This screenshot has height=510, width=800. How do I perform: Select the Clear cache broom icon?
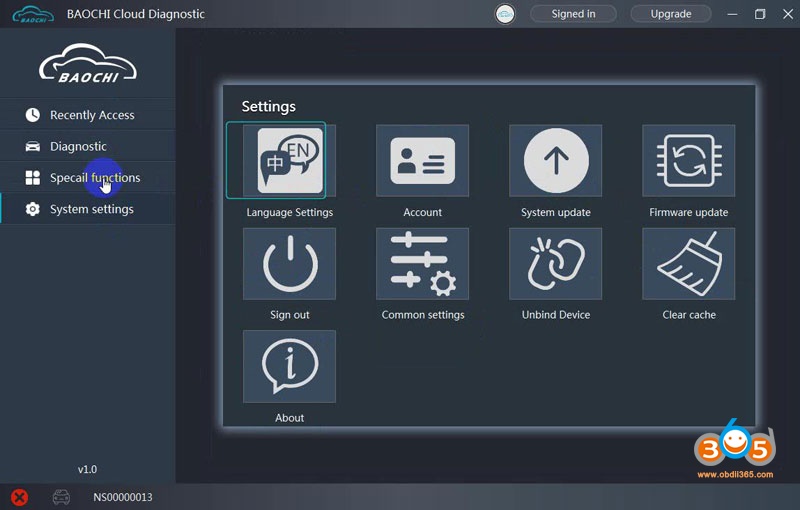pos(689,264)
